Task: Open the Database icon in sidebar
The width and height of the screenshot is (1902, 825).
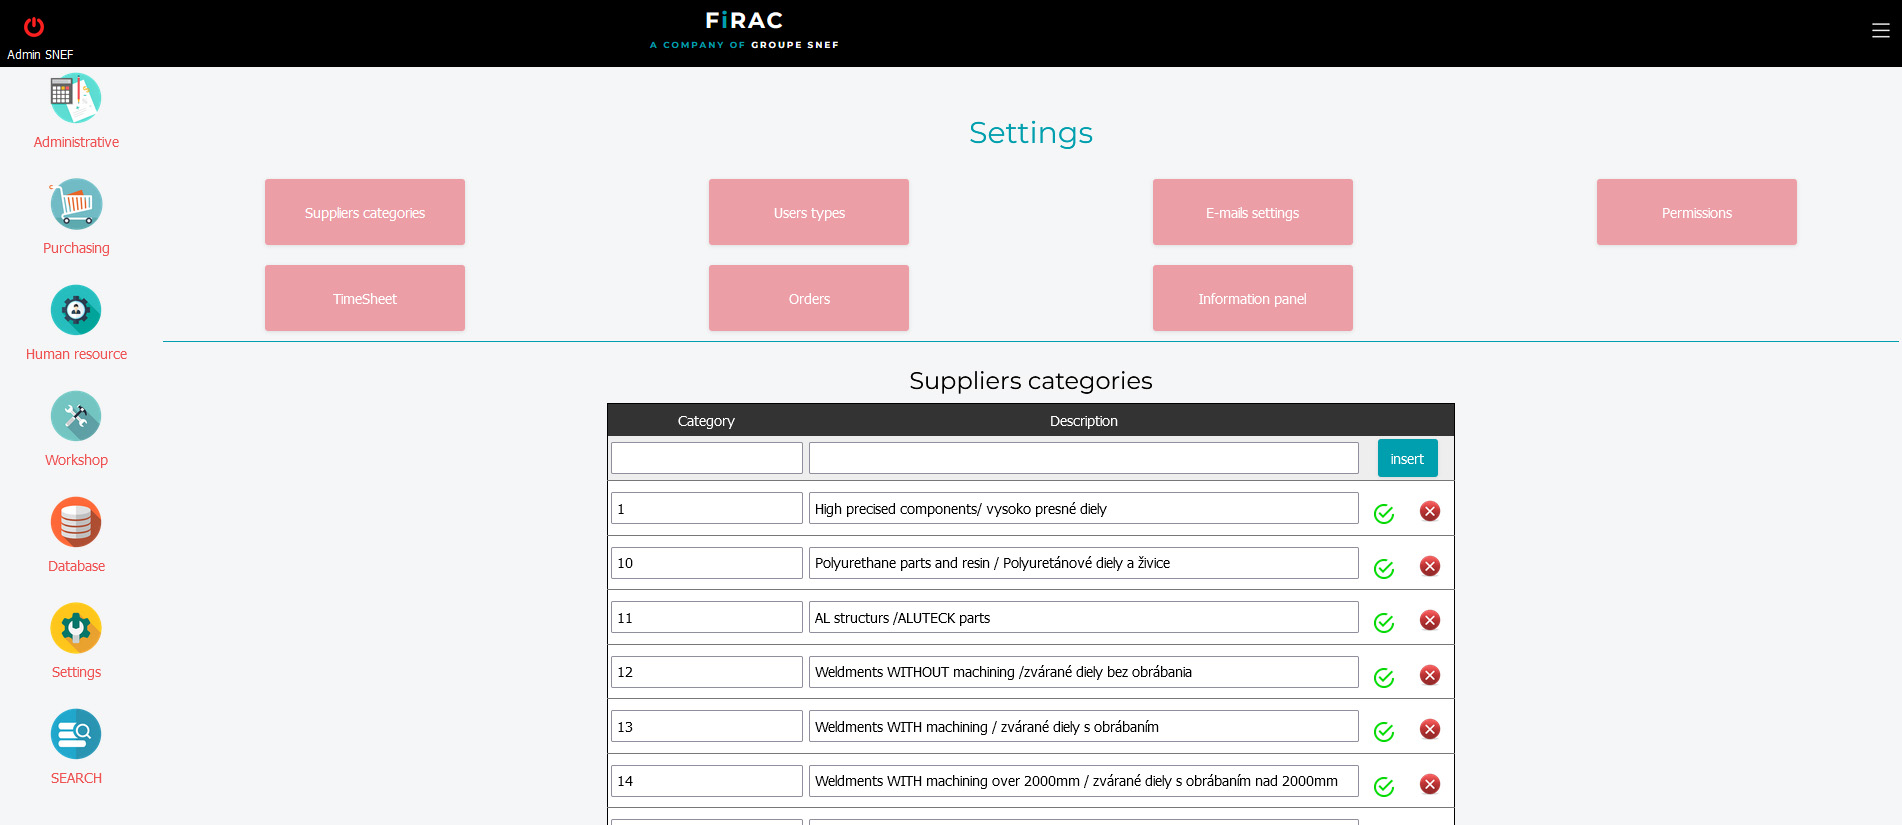Action: 76,523
